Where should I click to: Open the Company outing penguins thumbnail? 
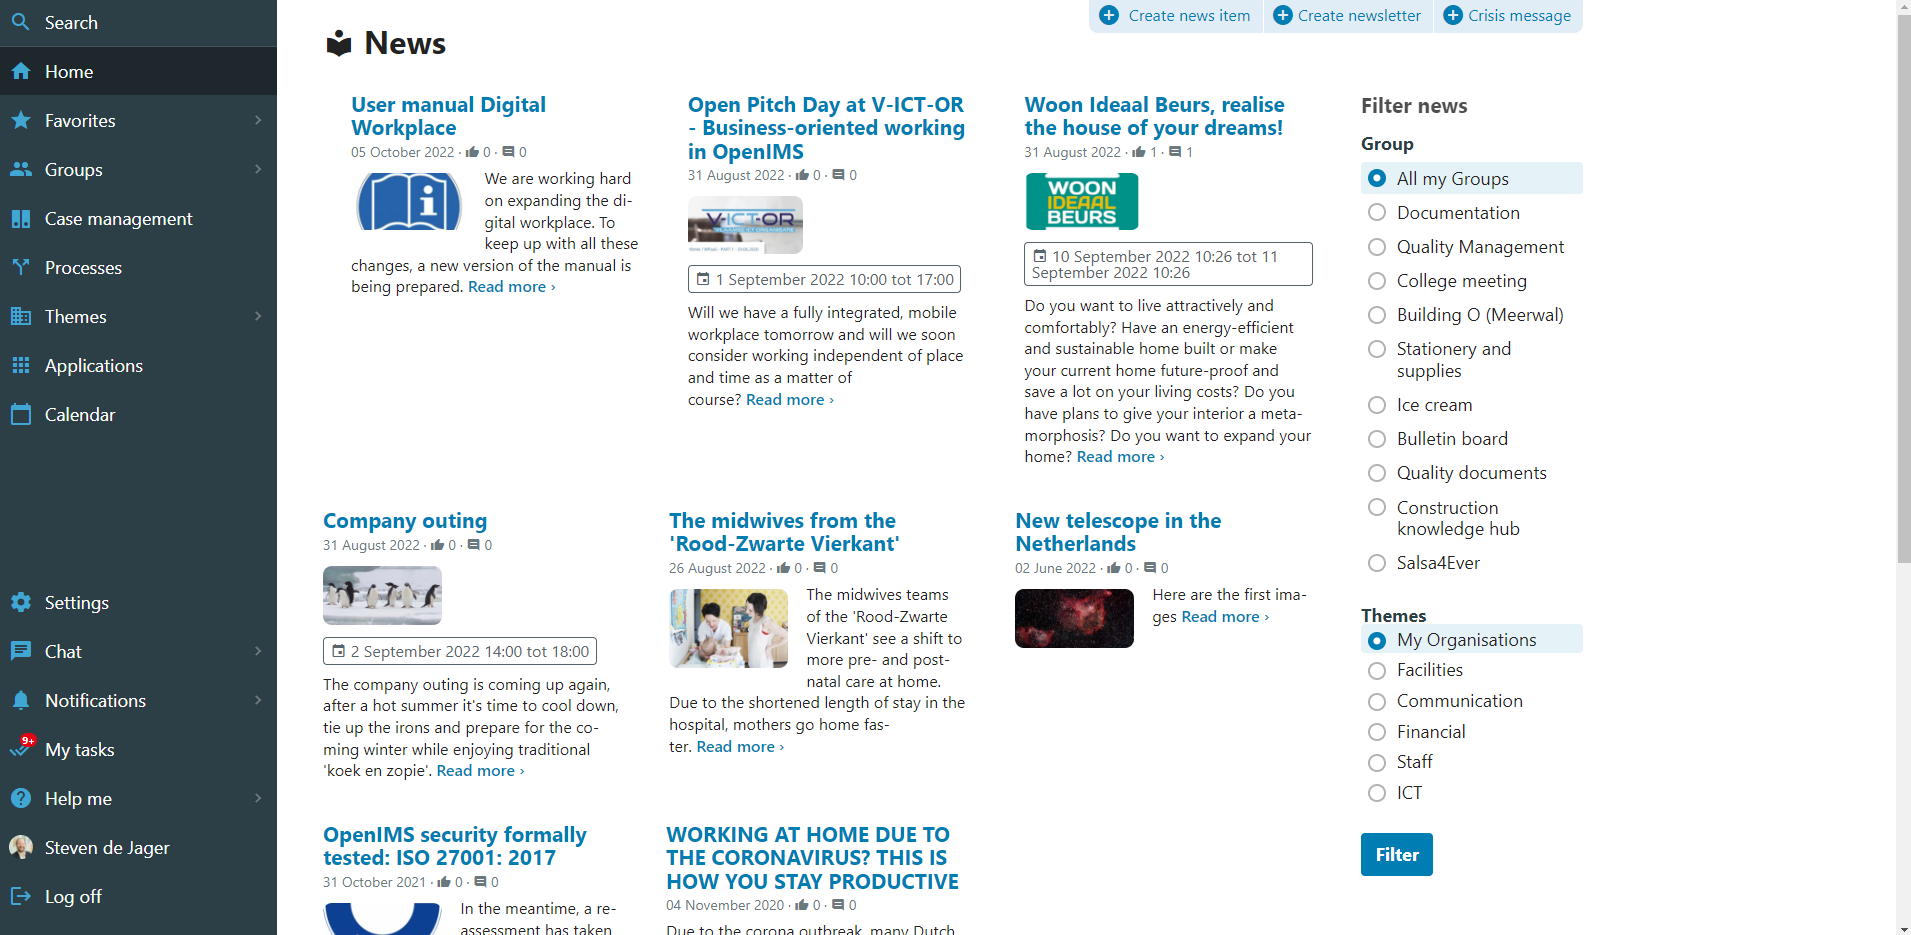pos(382,596)
